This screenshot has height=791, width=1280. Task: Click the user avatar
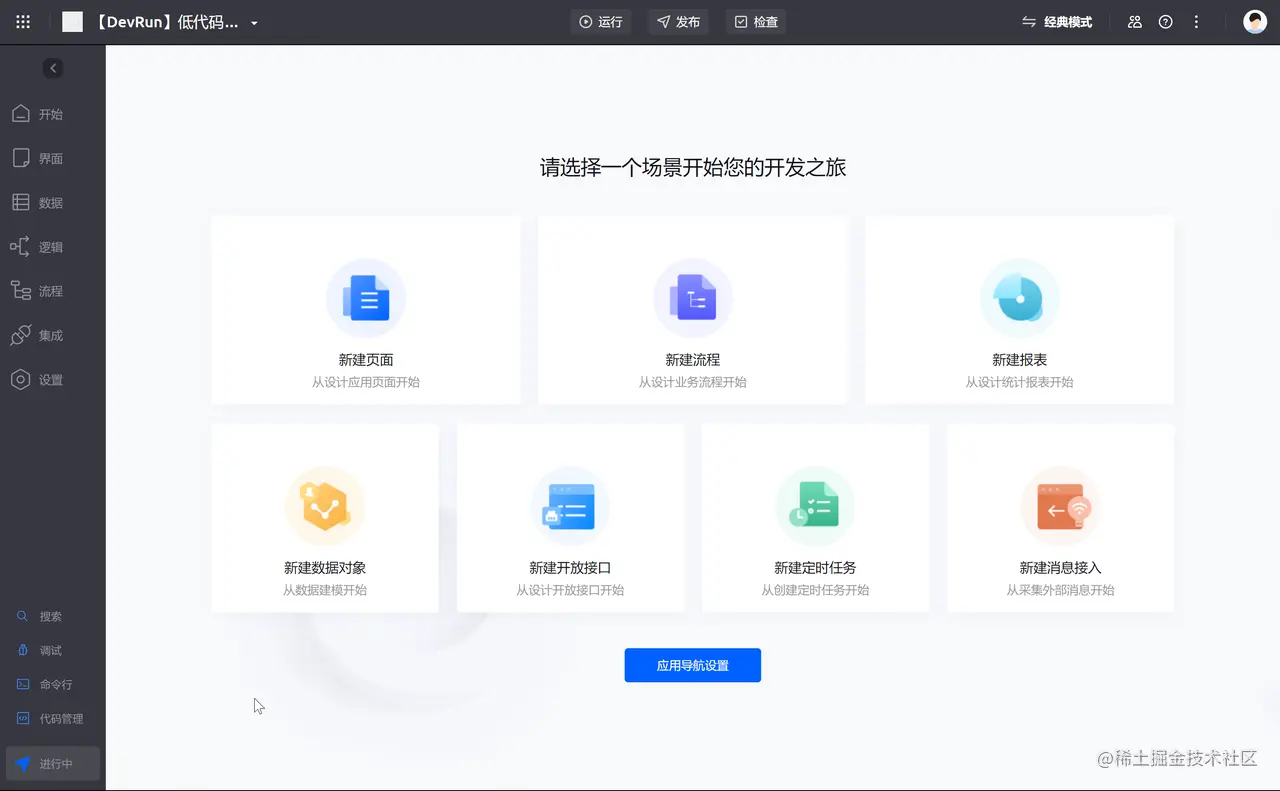coord(1255,22)
